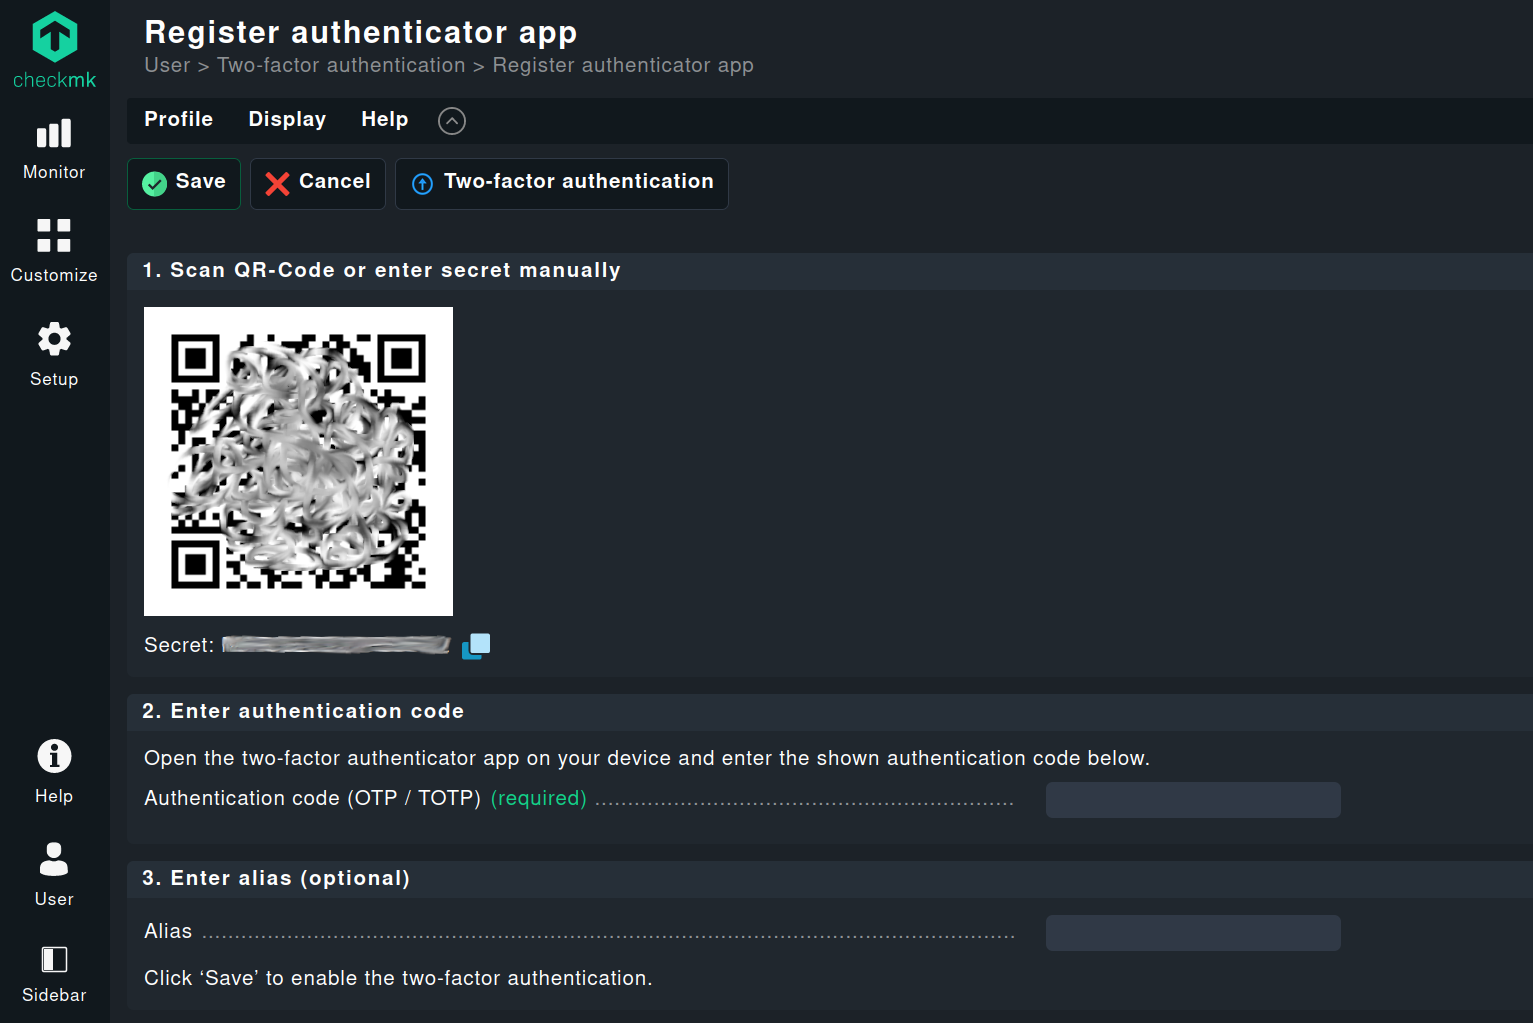Click the Cancel button
Screen dimensions: 1533x1023
[318, 183]
